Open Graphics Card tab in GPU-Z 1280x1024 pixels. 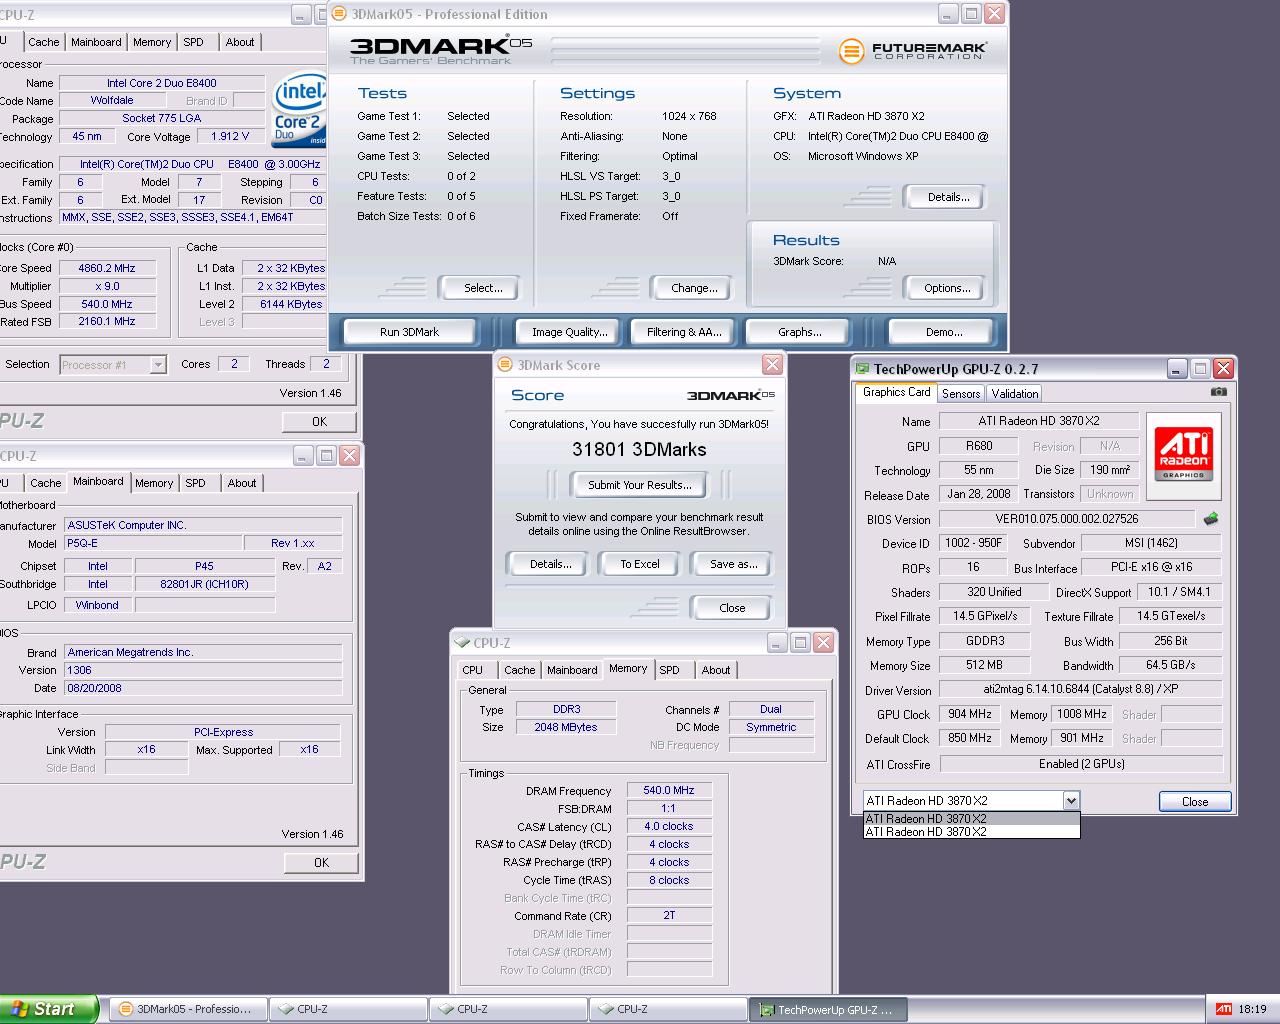(x=896, y=392)
